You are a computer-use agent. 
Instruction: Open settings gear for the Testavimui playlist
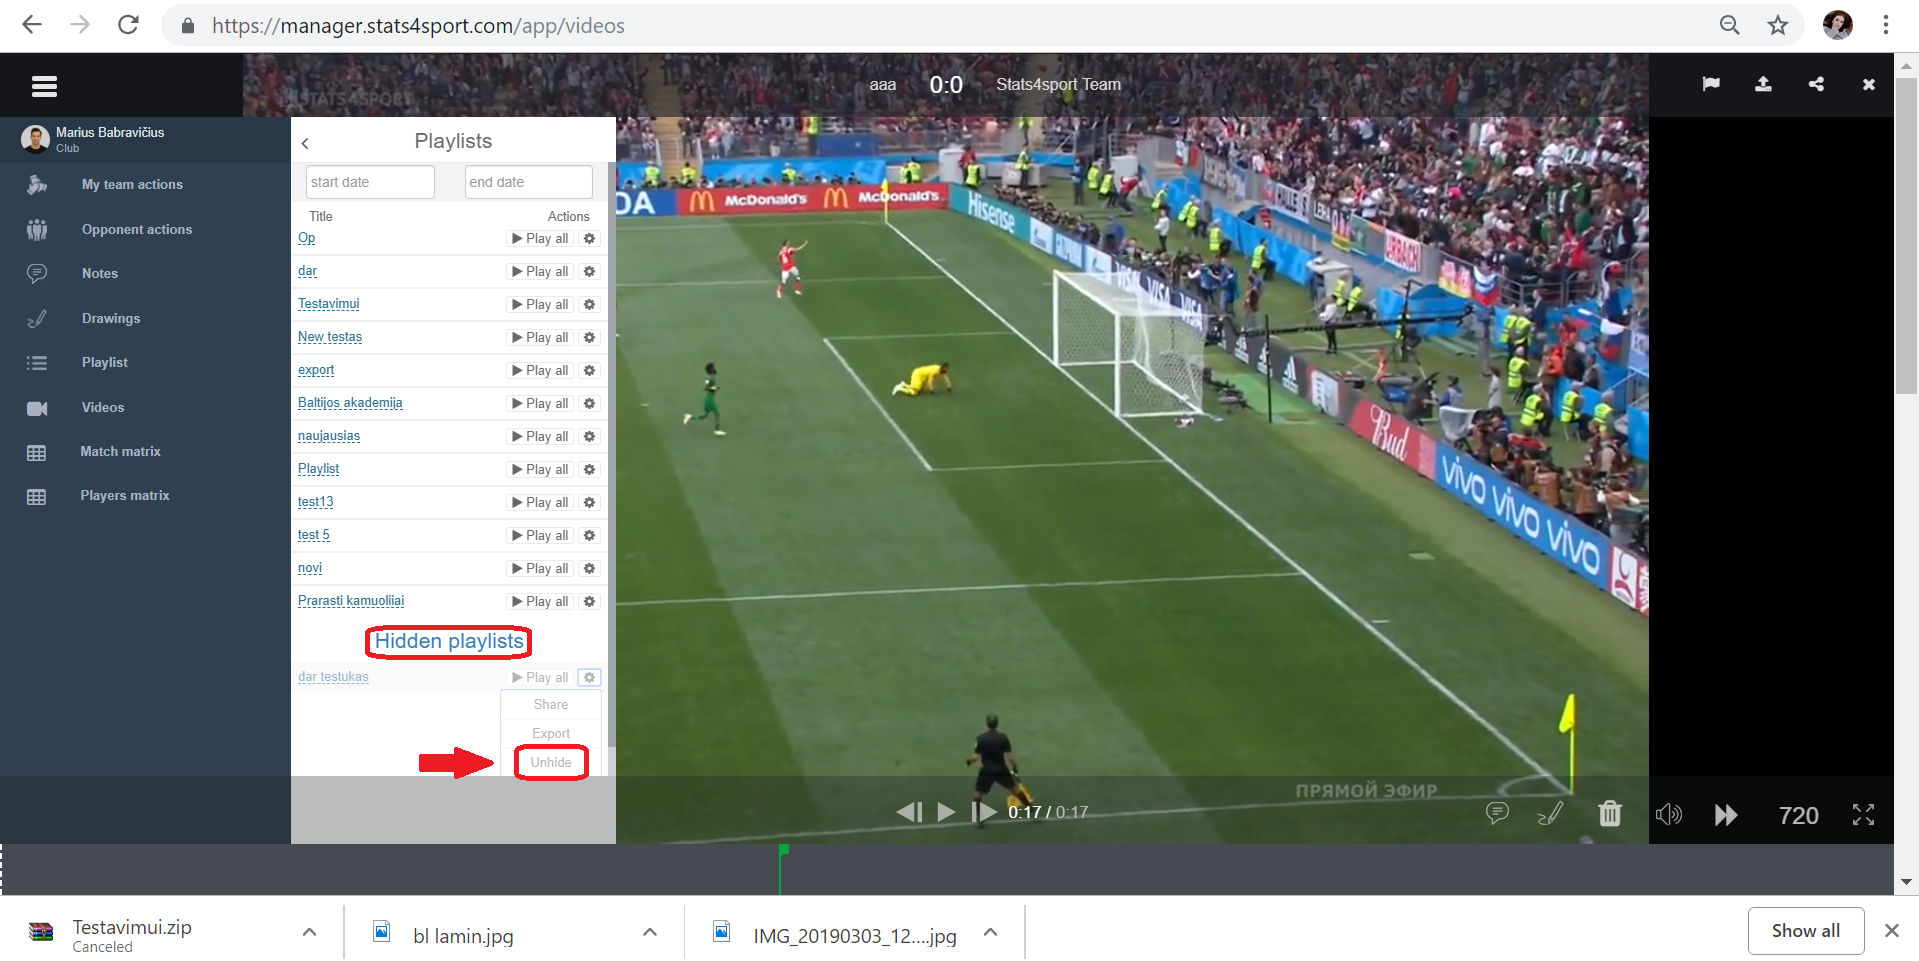[x=589, y=304]
